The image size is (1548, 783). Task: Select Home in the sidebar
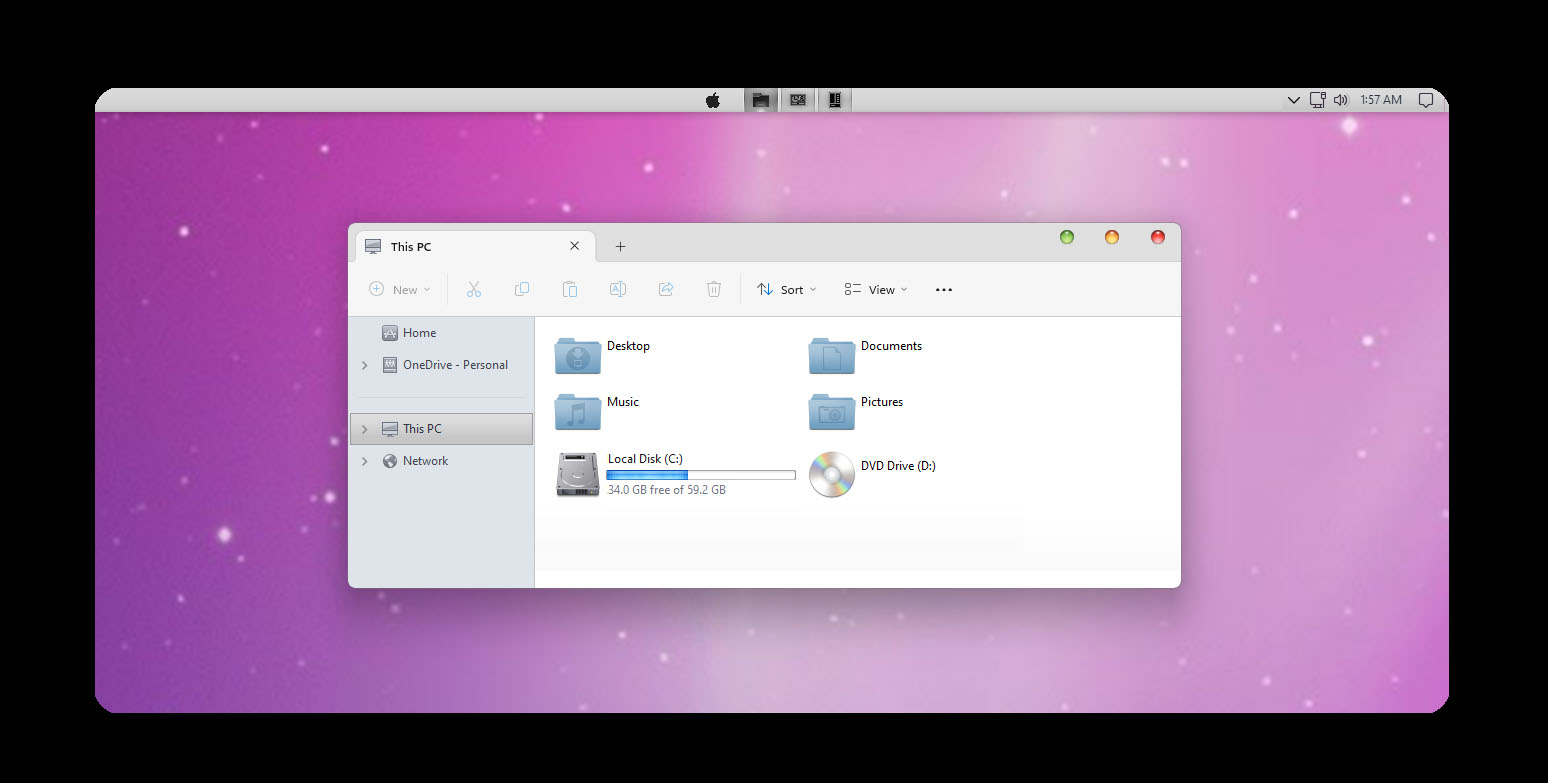click(418, 332)
